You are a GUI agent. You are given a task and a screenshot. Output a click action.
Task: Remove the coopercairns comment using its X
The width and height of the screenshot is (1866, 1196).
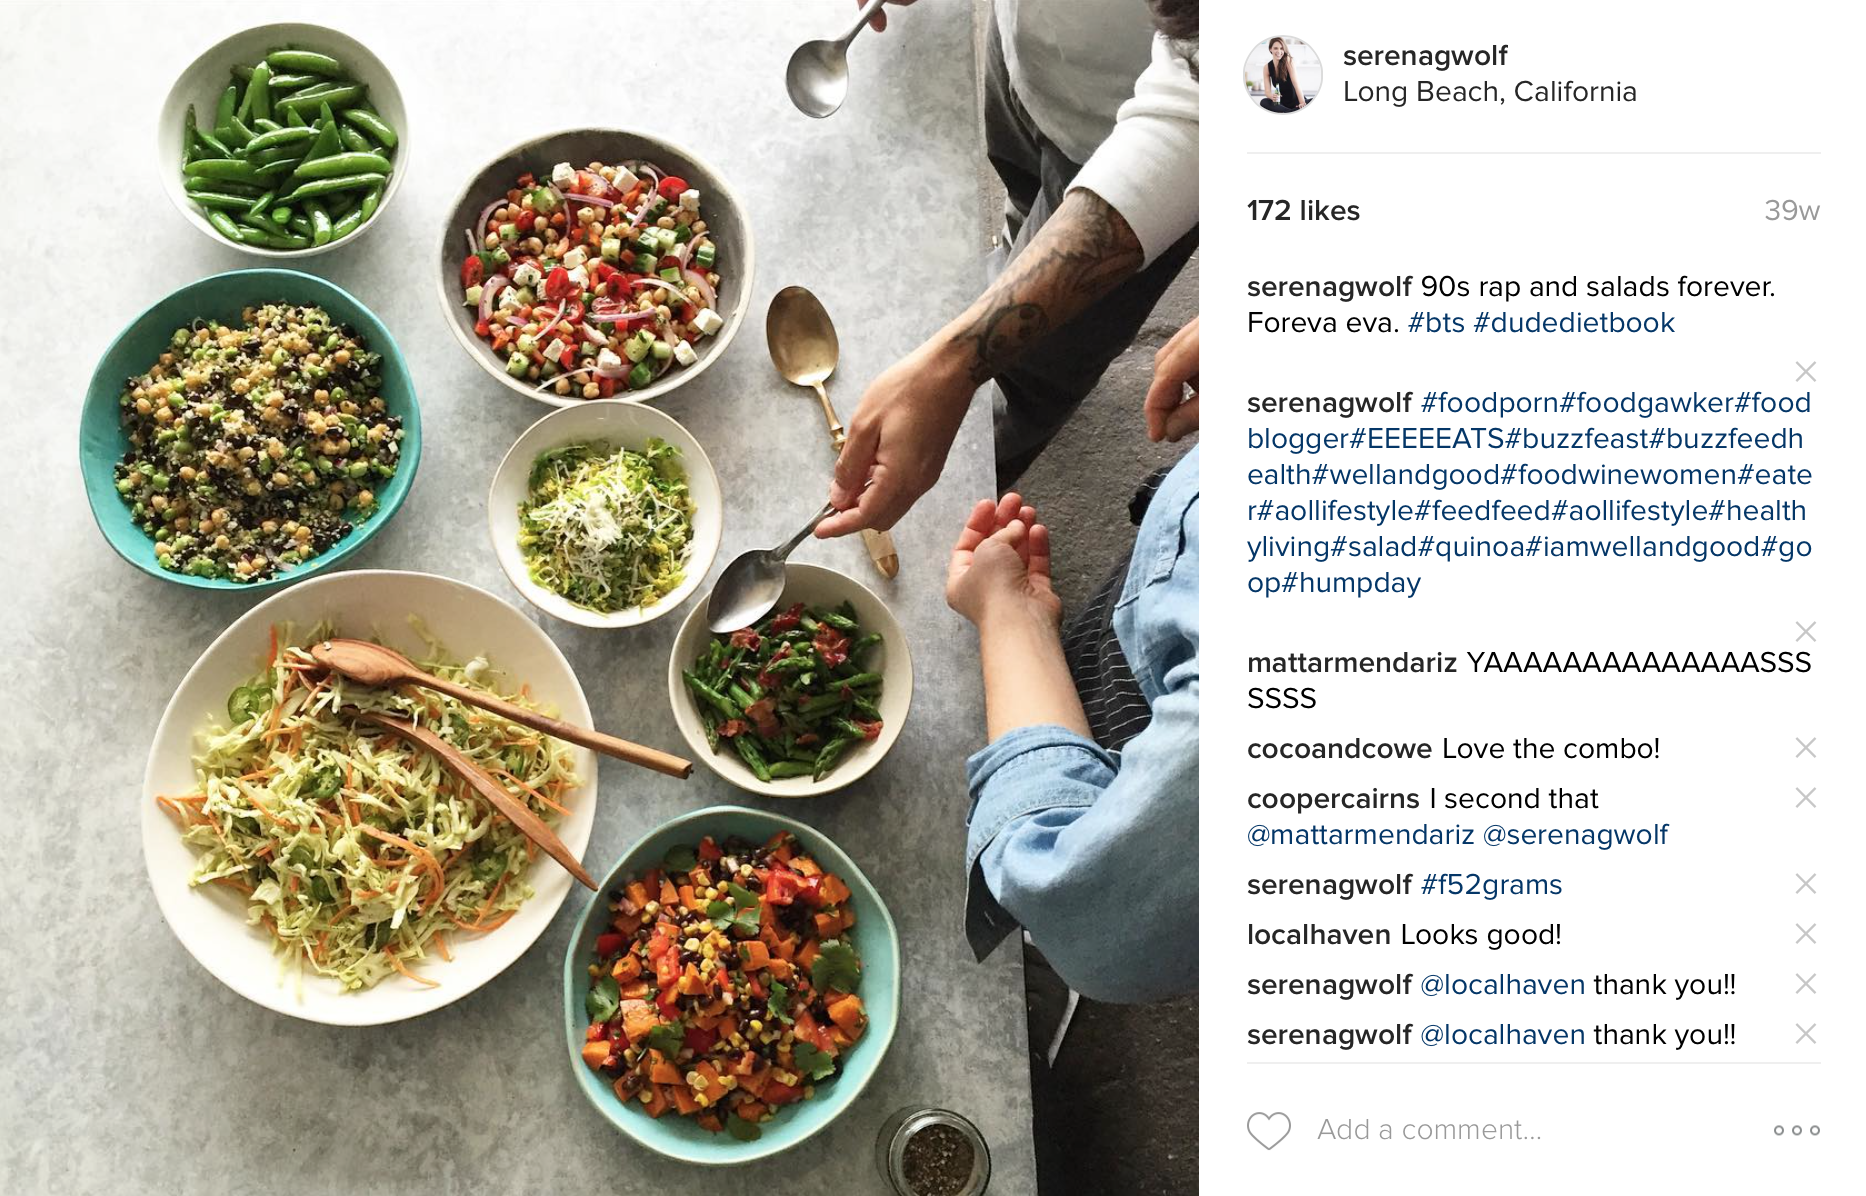pyautogui.click(x=1805, y=798)
